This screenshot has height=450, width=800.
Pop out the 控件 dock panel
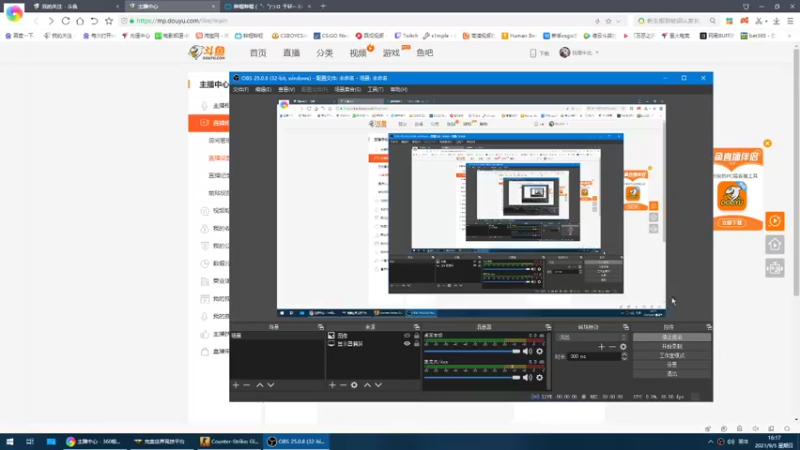click(x=709, y=327)
